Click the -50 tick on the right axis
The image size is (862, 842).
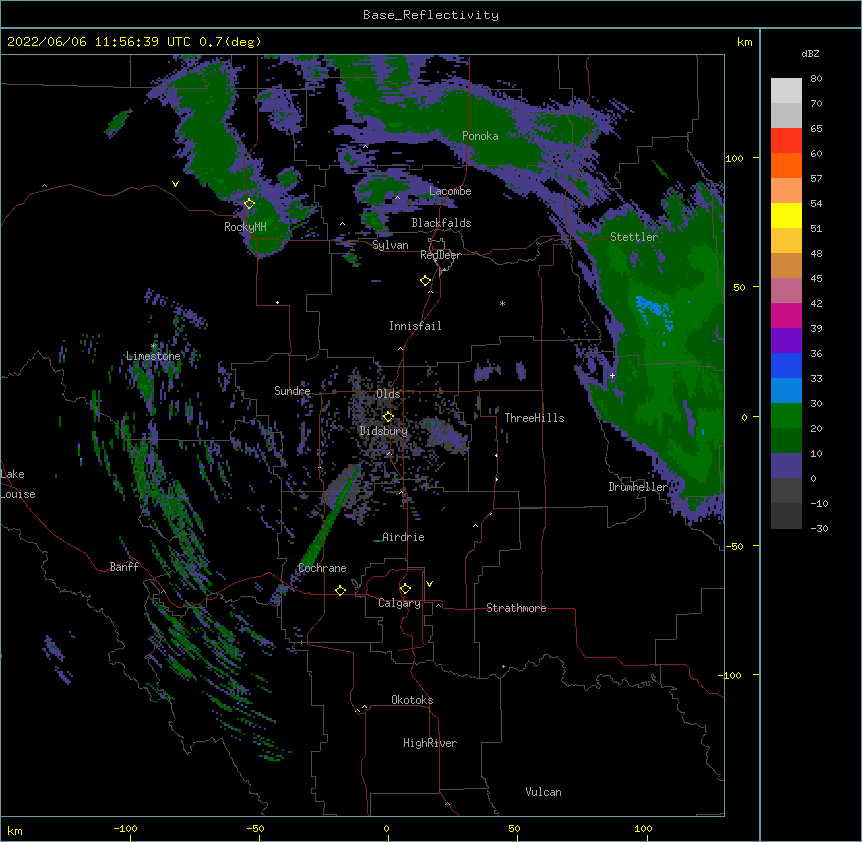coord(734,546)
